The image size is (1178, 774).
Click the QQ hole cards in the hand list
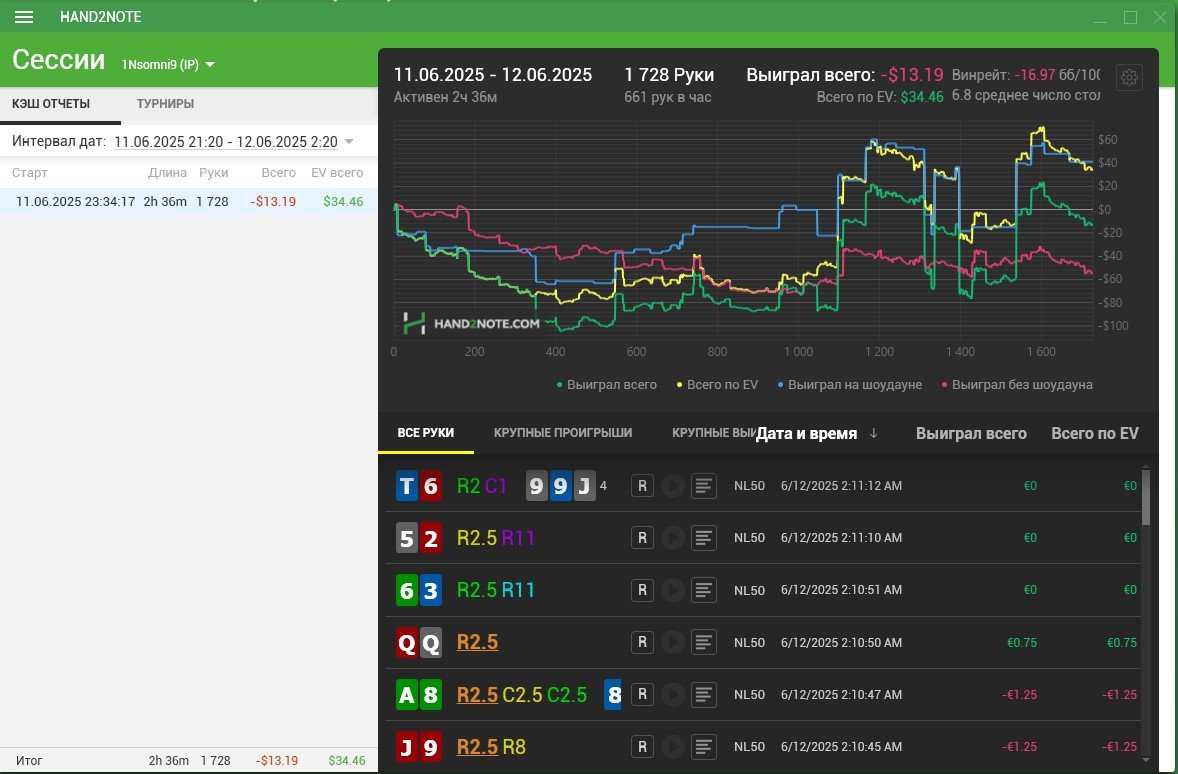pos(418,642)
